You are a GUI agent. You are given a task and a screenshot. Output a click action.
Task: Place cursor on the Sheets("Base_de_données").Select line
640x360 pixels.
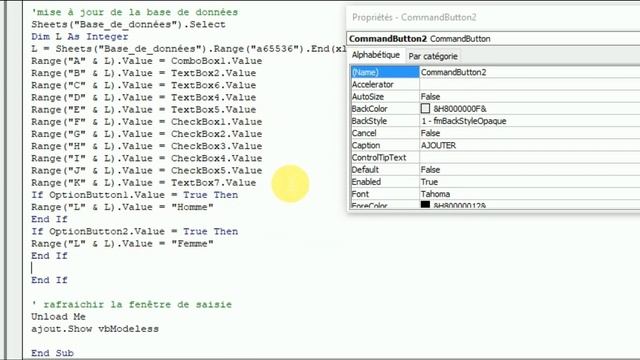pos(128,24)
